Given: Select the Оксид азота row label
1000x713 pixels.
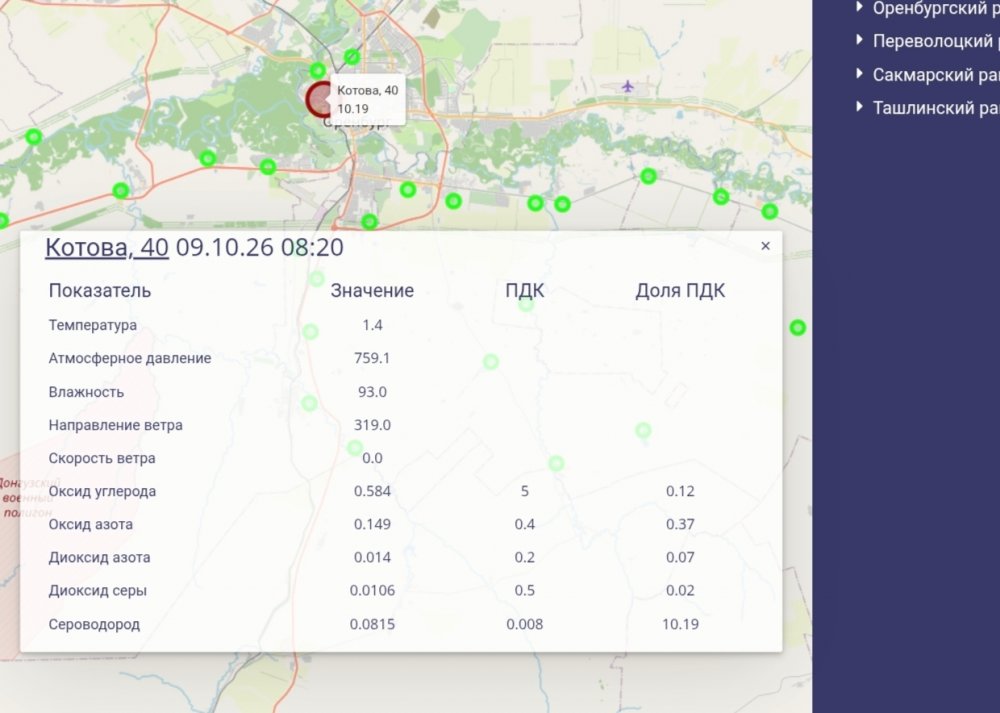Looking at the screenshot, I should coord(91,525).
